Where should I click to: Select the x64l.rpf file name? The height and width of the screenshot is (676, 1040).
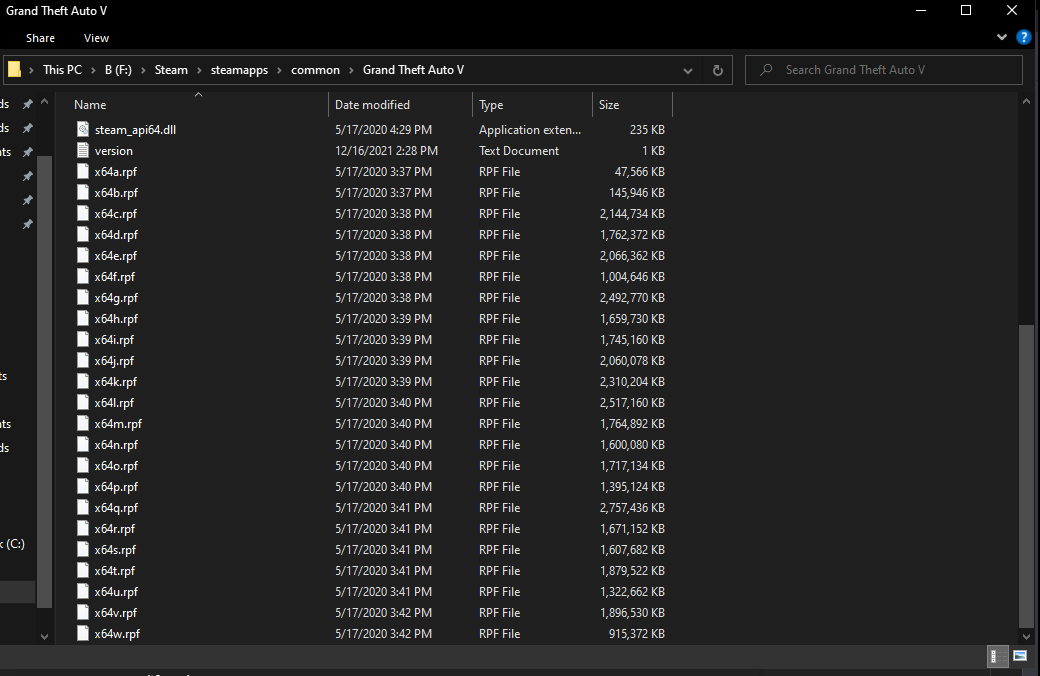click(114, 403)
